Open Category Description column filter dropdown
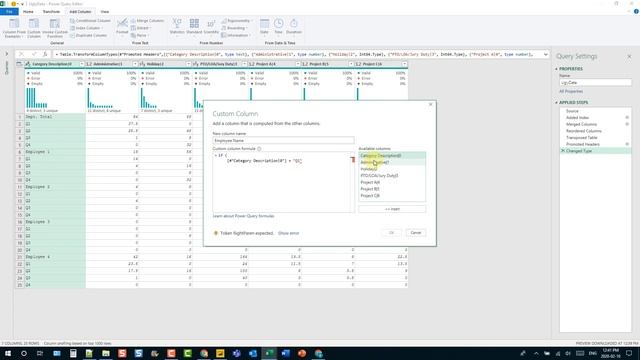The height and width of the screenshot is (360, 640). pos(82,64)
